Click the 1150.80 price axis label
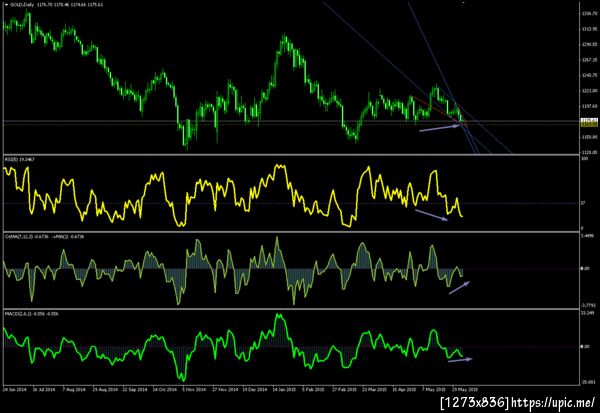 tap(589, 137)
